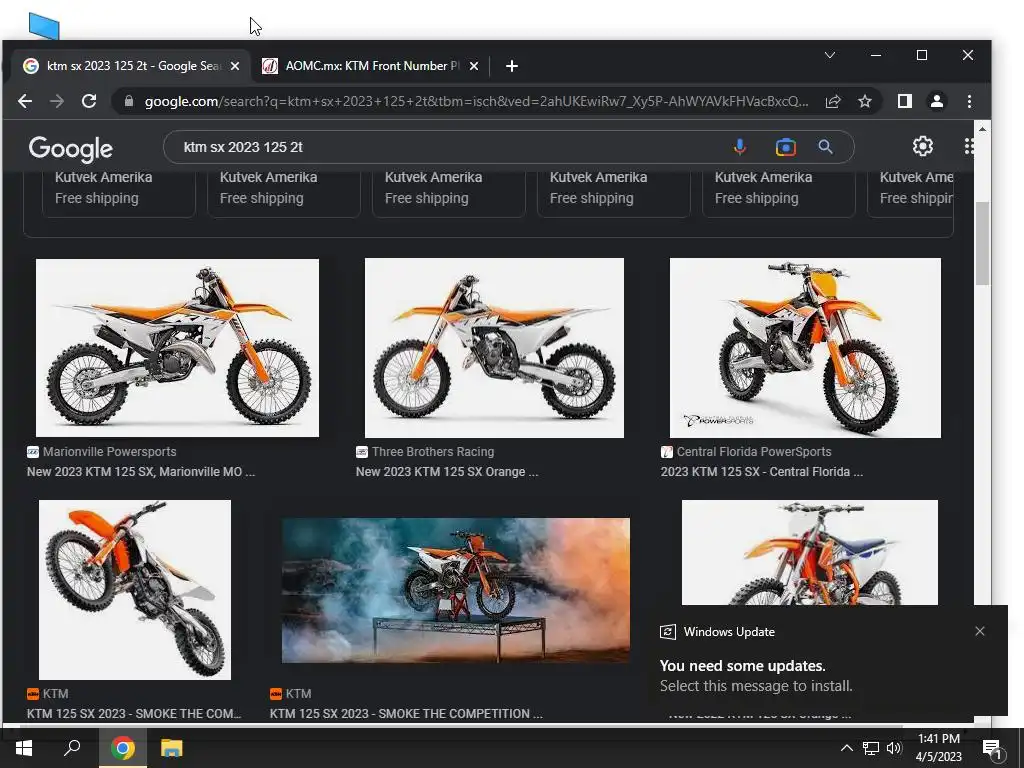Go to the Google homepage via the logo
The width and height of the screenshot is (1024, 768).
coord(71,149)
